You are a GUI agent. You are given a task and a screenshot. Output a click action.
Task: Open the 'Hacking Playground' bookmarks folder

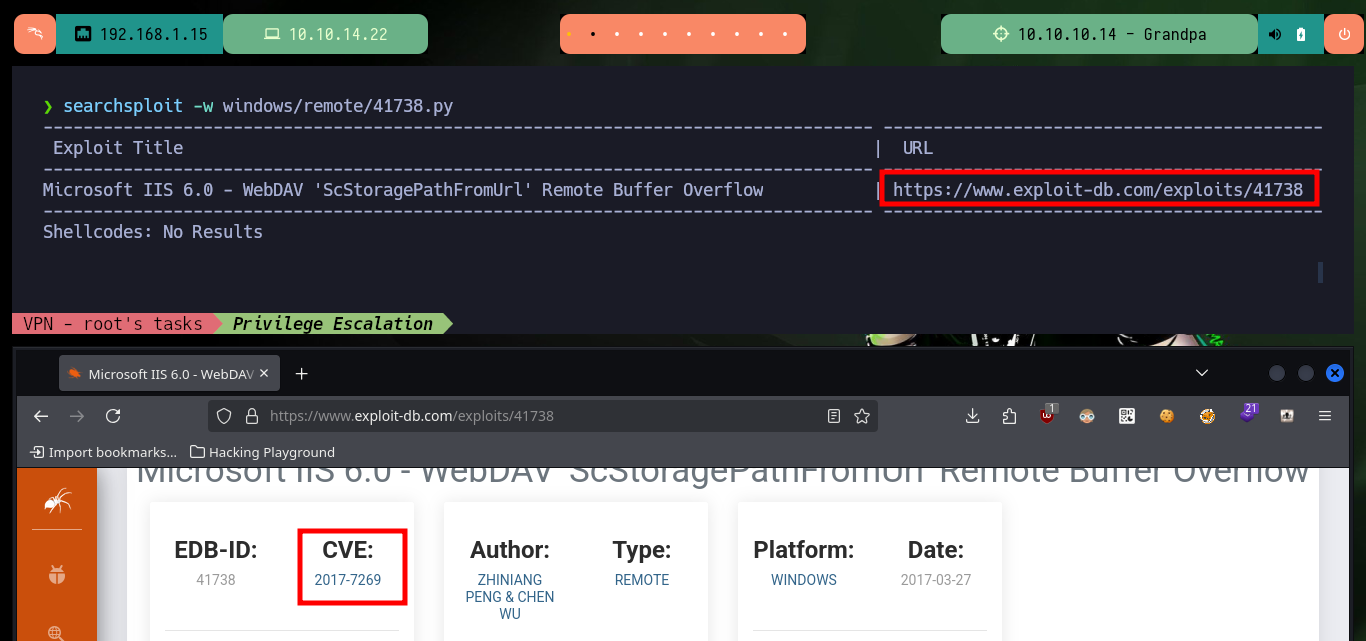click(262, 452)
